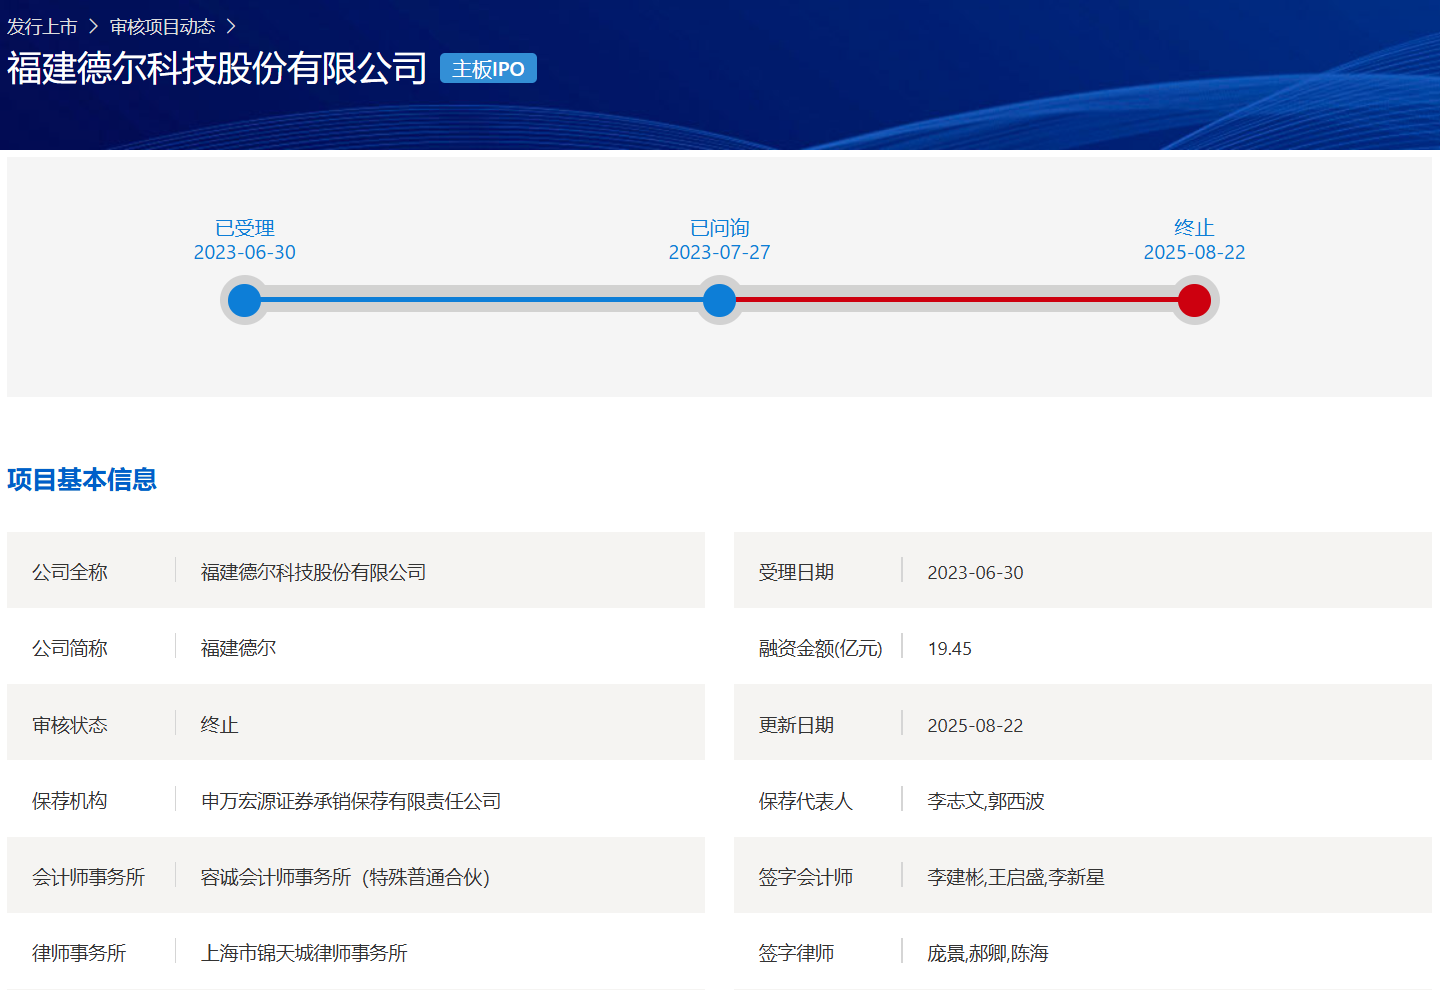Open the 发行上市 breadcrumb link
The height and width of the screenshot is (990, 1440).
pyautogui.click(x=42, y=26)
